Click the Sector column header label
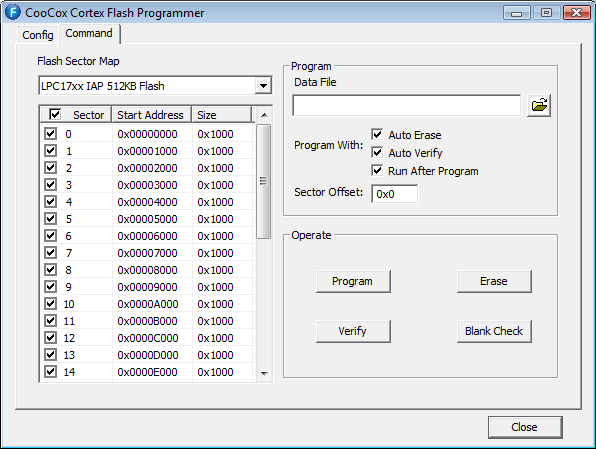The height and width of the screenshot is (449, 596). [89, 115]
